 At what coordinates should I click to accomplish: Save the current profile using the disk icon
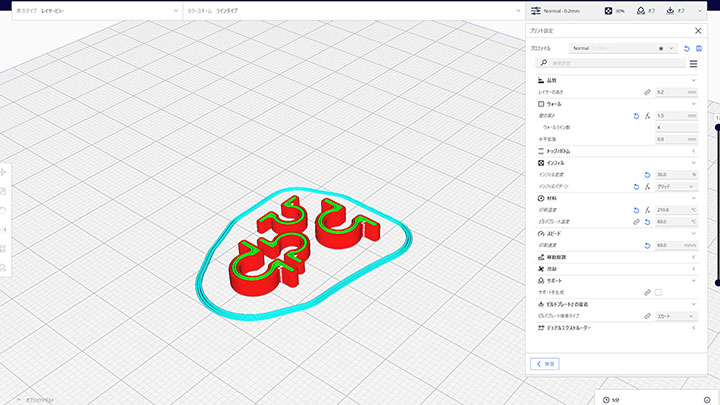coord(699,49)
